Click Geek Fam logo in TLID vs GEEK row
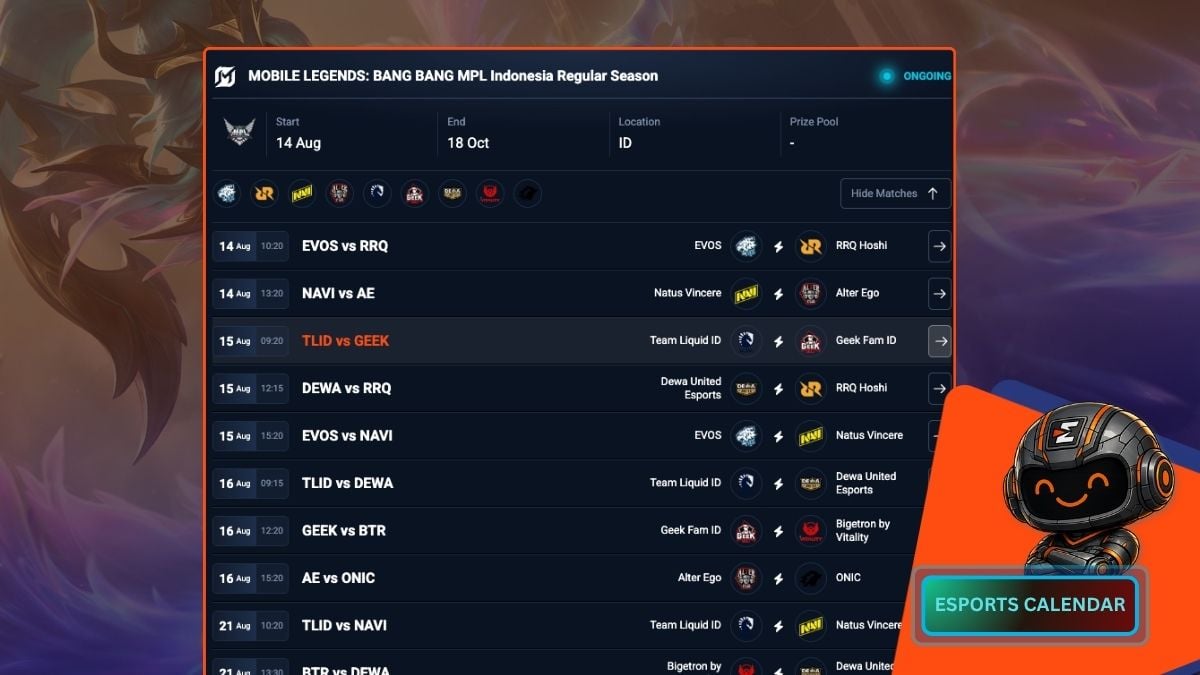 tap(810, 341)
